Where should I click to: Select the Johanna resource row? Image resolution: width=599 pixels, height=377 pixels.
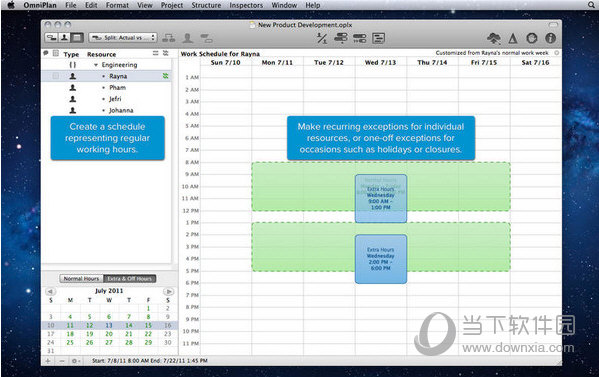click(x=106, y=110)
